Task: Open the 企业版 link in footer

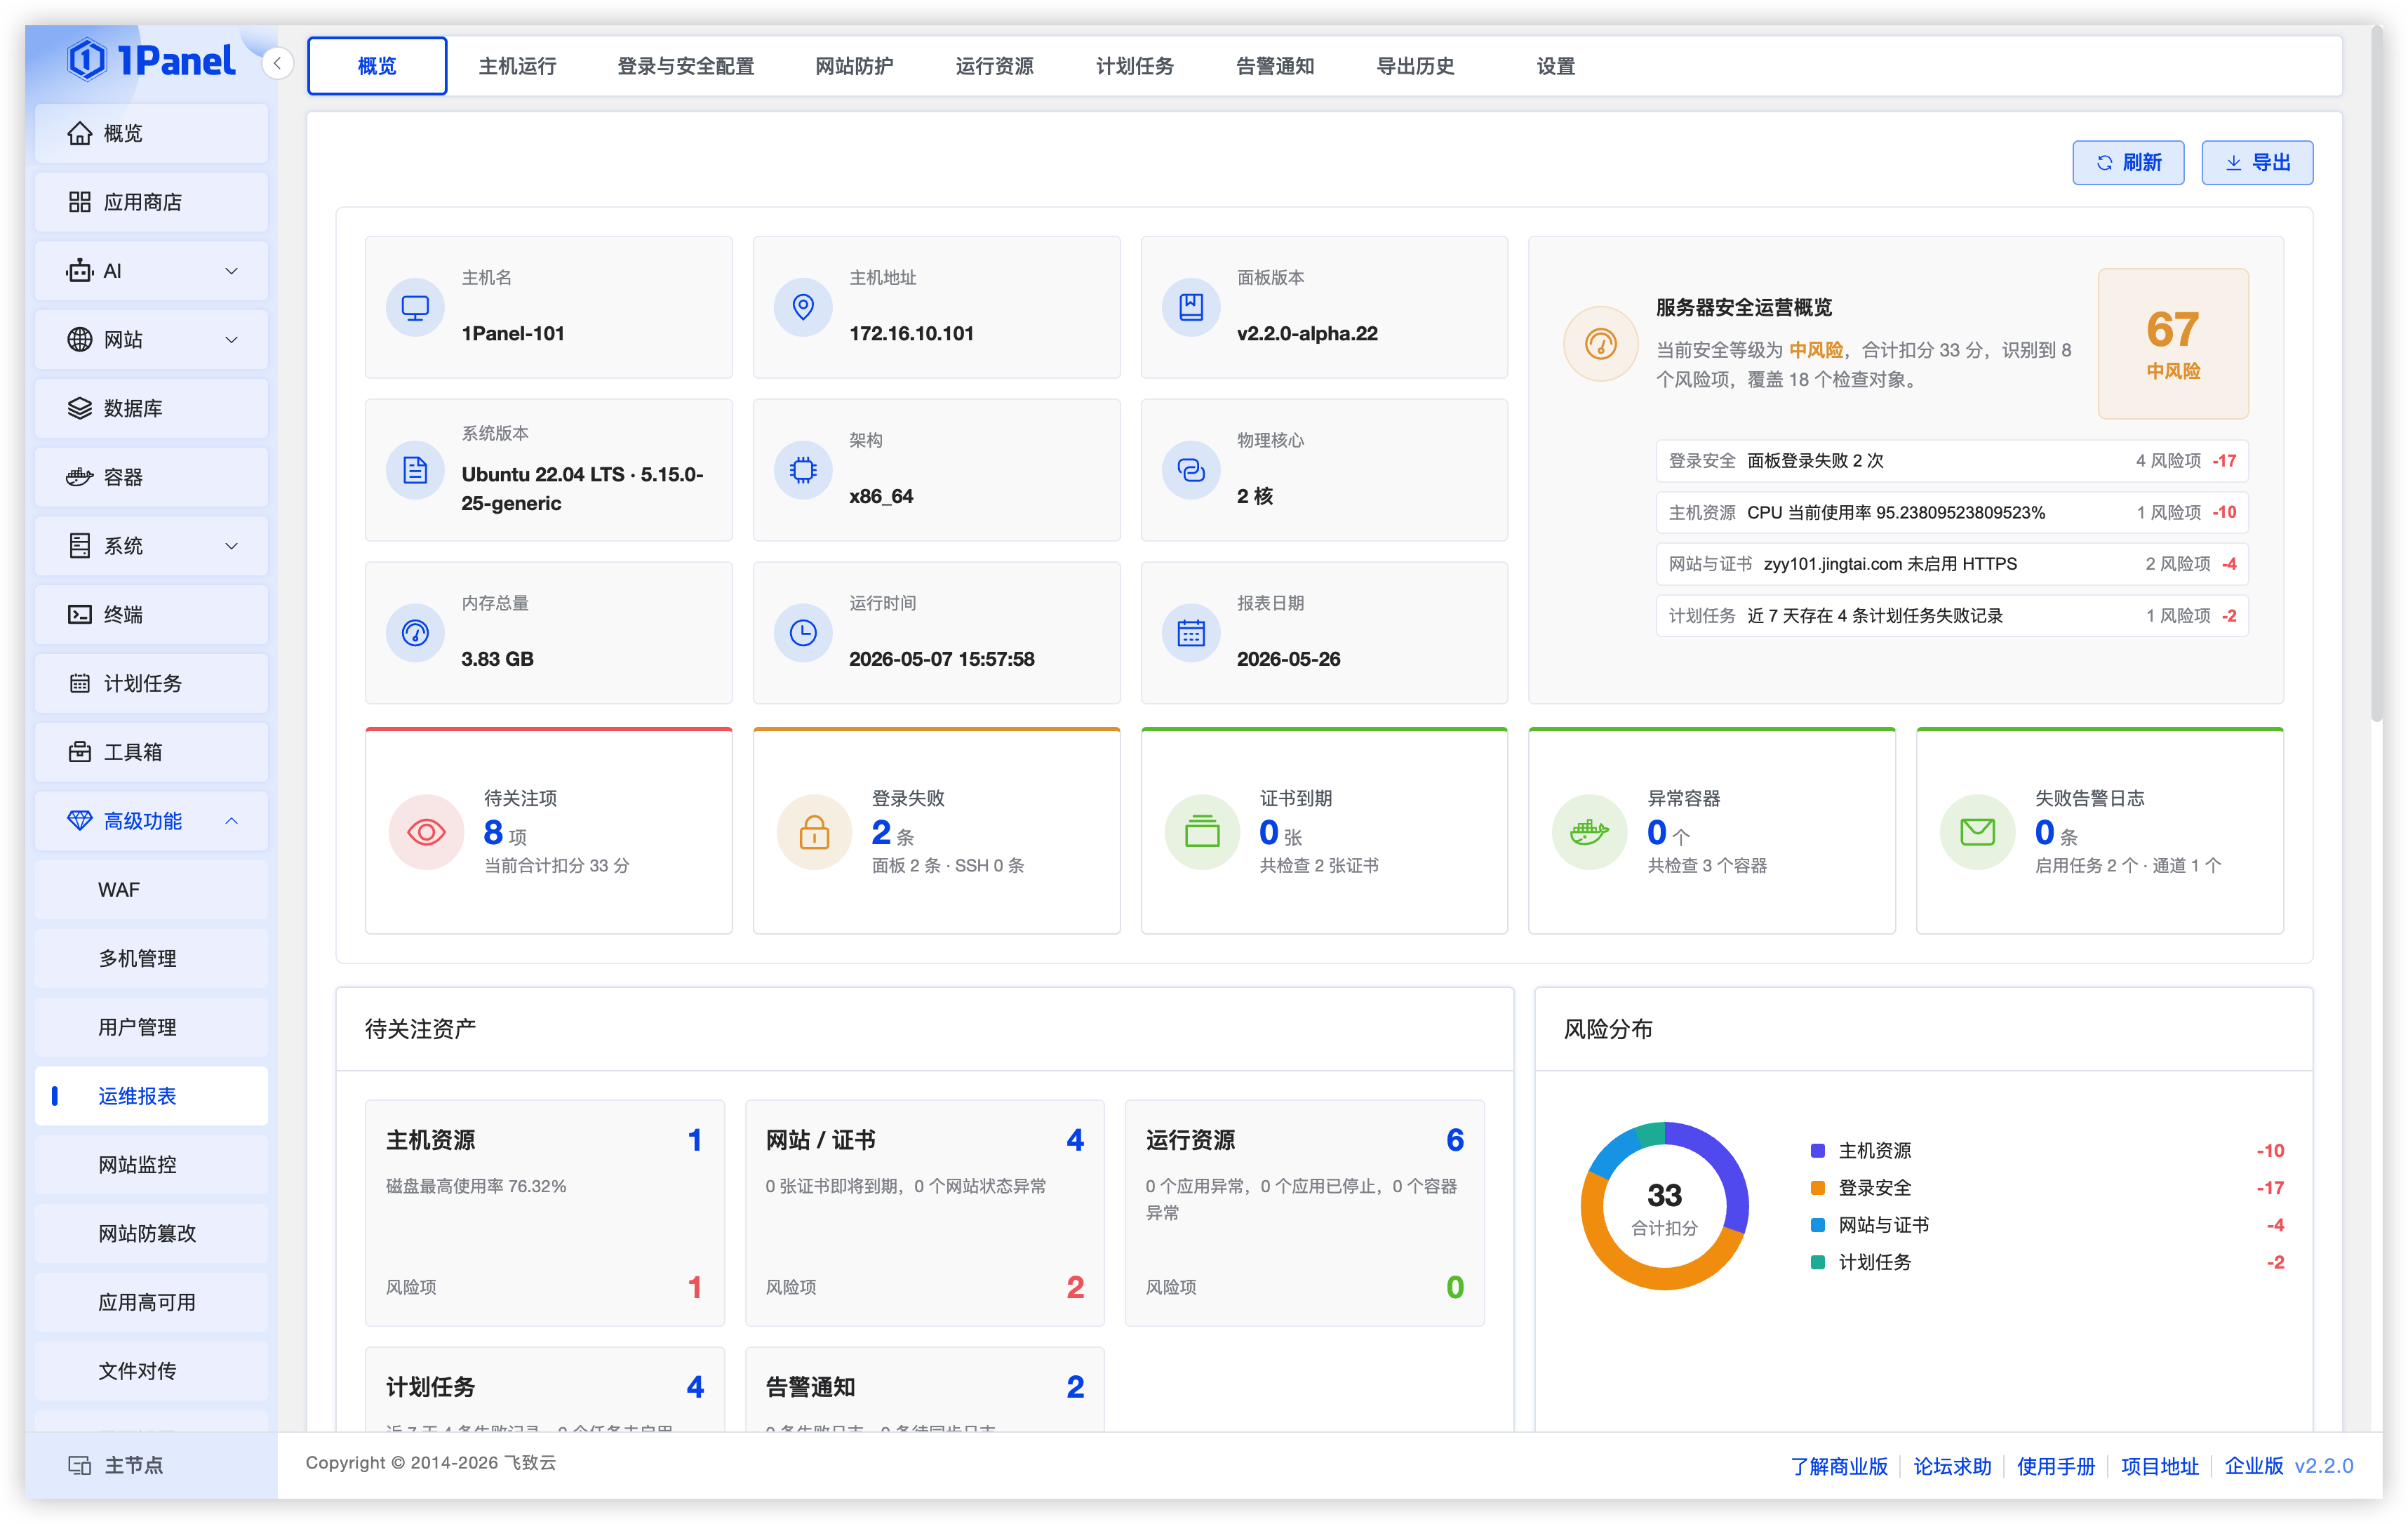Action: [x=2254, y=1466]
